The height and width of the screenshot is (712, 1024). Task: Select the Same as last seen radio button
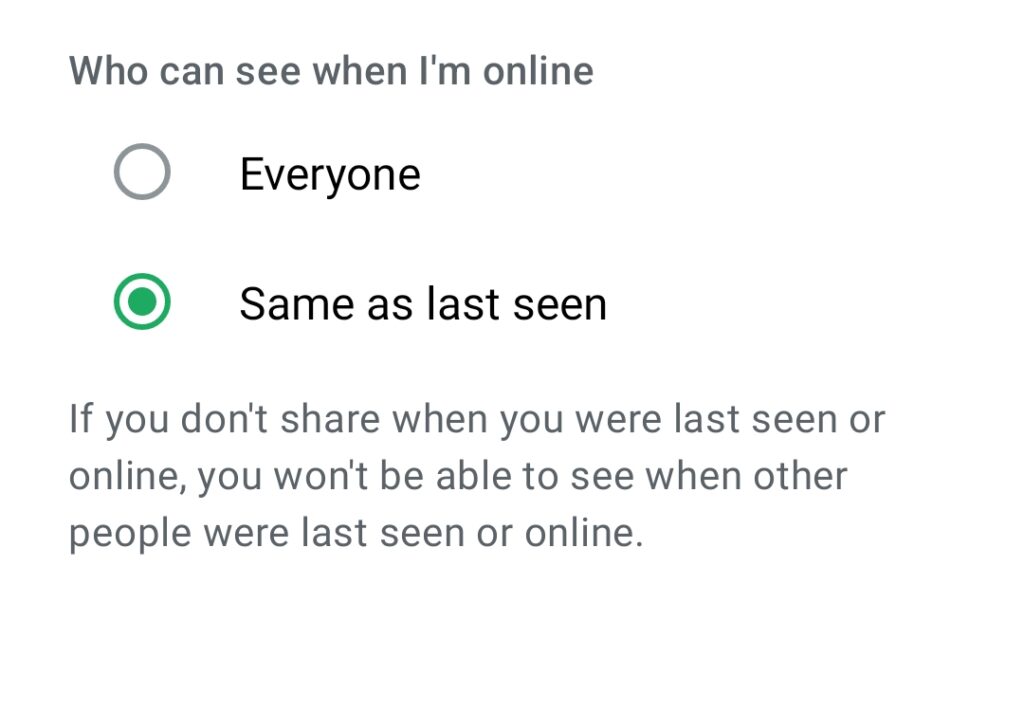142,303
